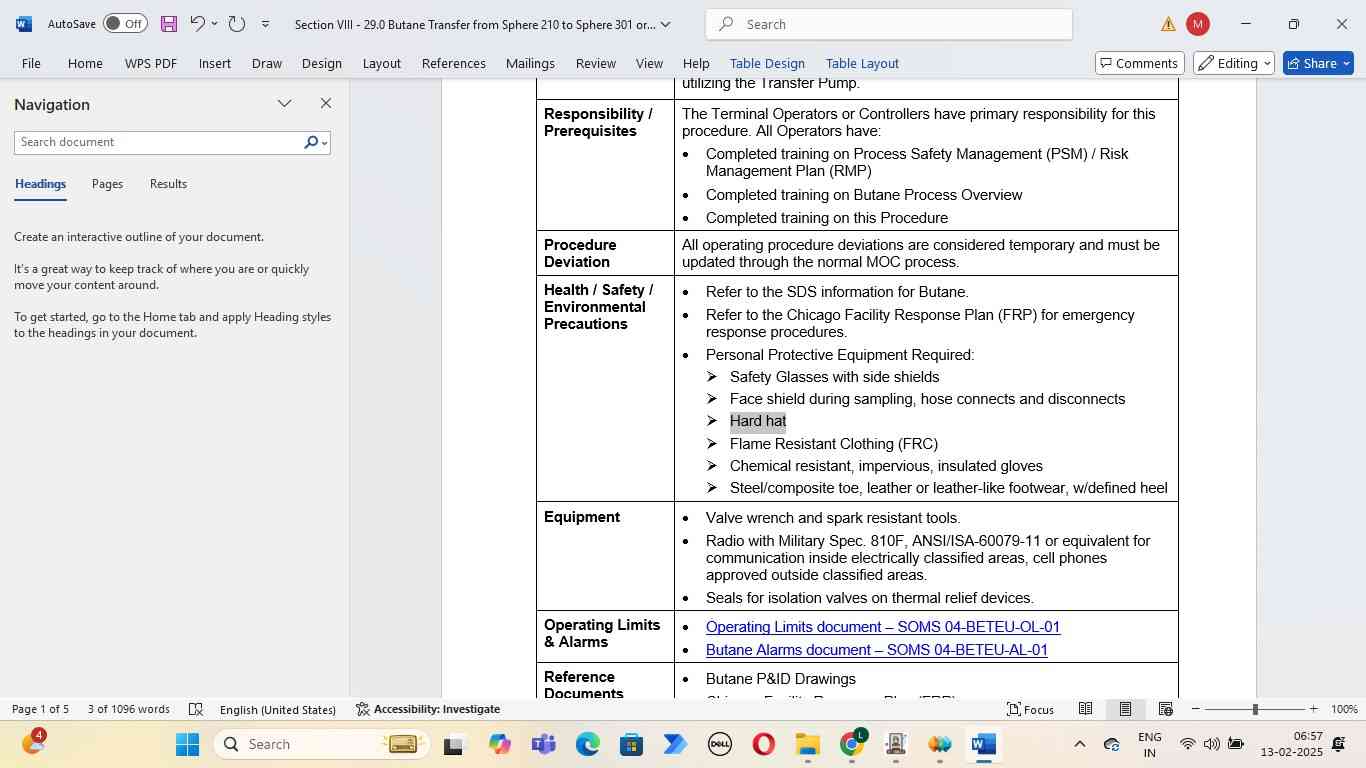Screen dimensions: 1366x768
Task: Switch to Web Layout view
Action: click(x=1165, y=709)
